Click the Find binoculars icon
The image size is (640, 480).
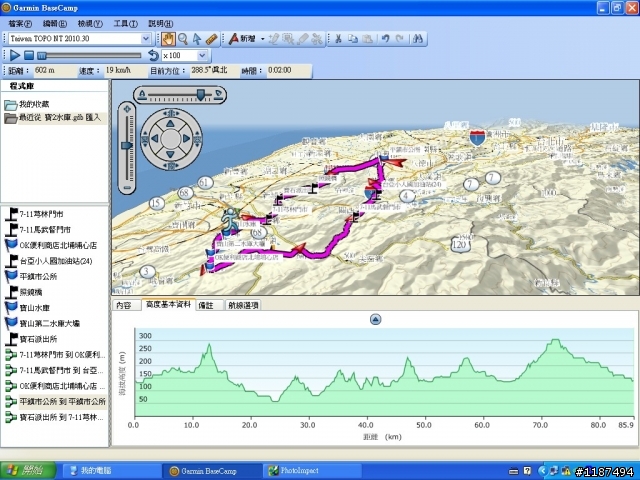click(418, 39)
